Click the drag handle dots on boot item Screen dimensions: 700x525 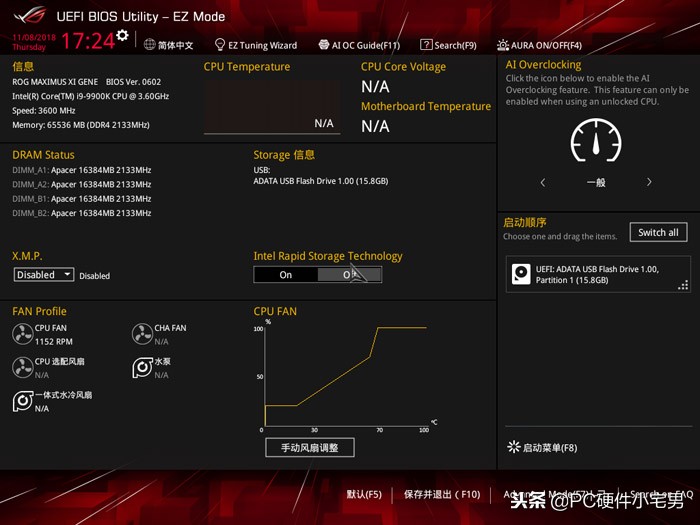point(683,285)
